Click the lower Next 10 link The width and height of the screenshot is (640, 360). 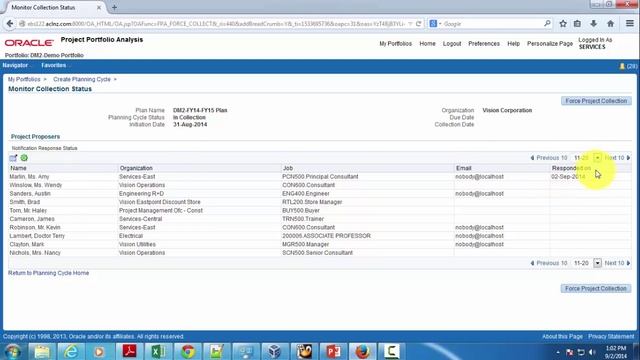click(x=614, y=263)
